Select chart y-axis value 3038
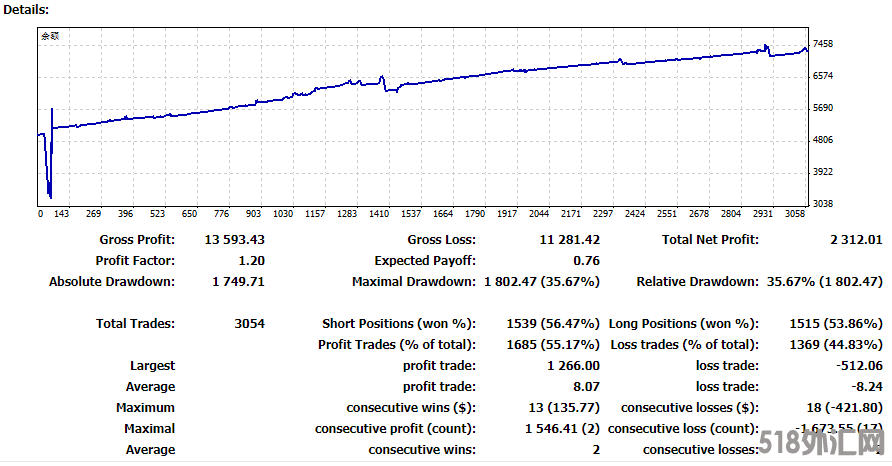Screen dimensions: 892x466 tap(823, 203)
